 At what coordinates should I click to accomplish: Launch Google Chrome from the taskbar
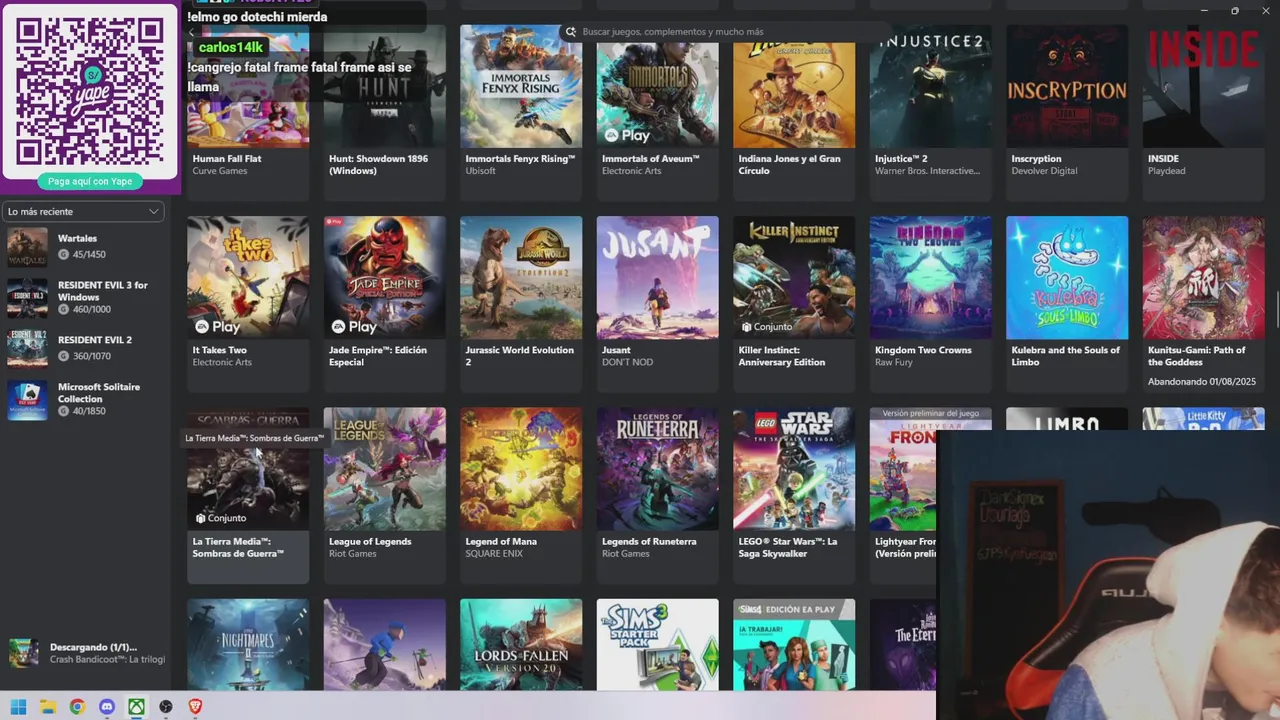[x=77, y=707]
